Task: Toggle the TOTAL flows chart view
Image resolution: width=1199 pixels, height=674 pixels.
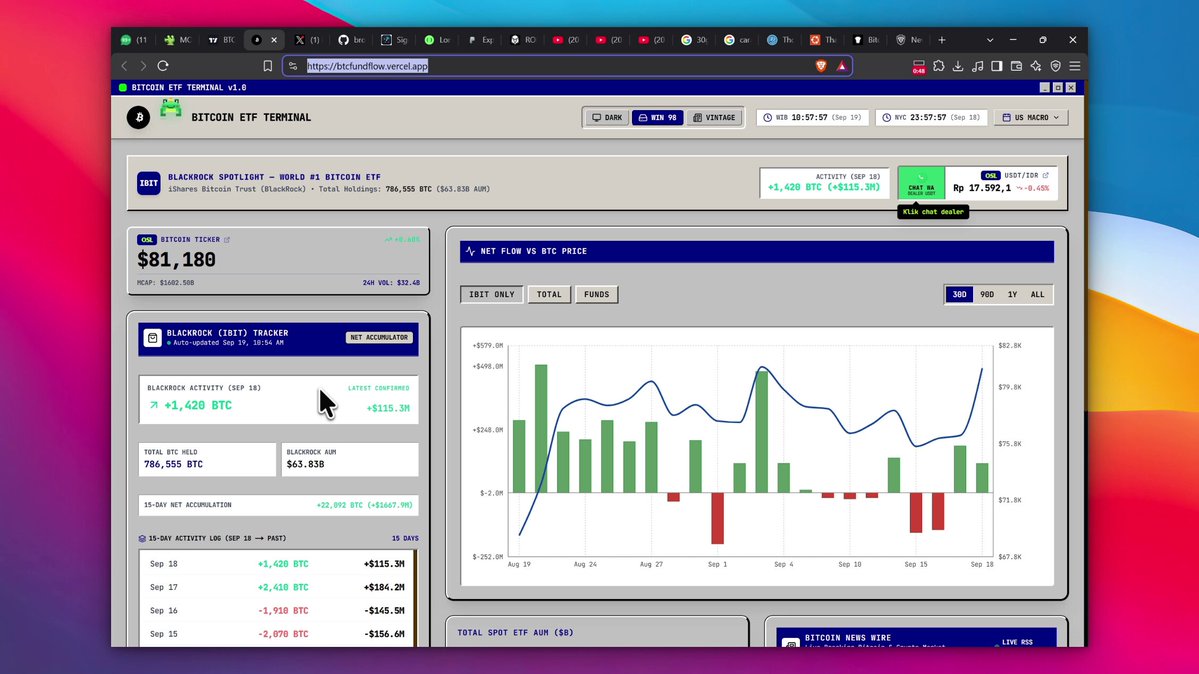Action: tap(549, 294)
